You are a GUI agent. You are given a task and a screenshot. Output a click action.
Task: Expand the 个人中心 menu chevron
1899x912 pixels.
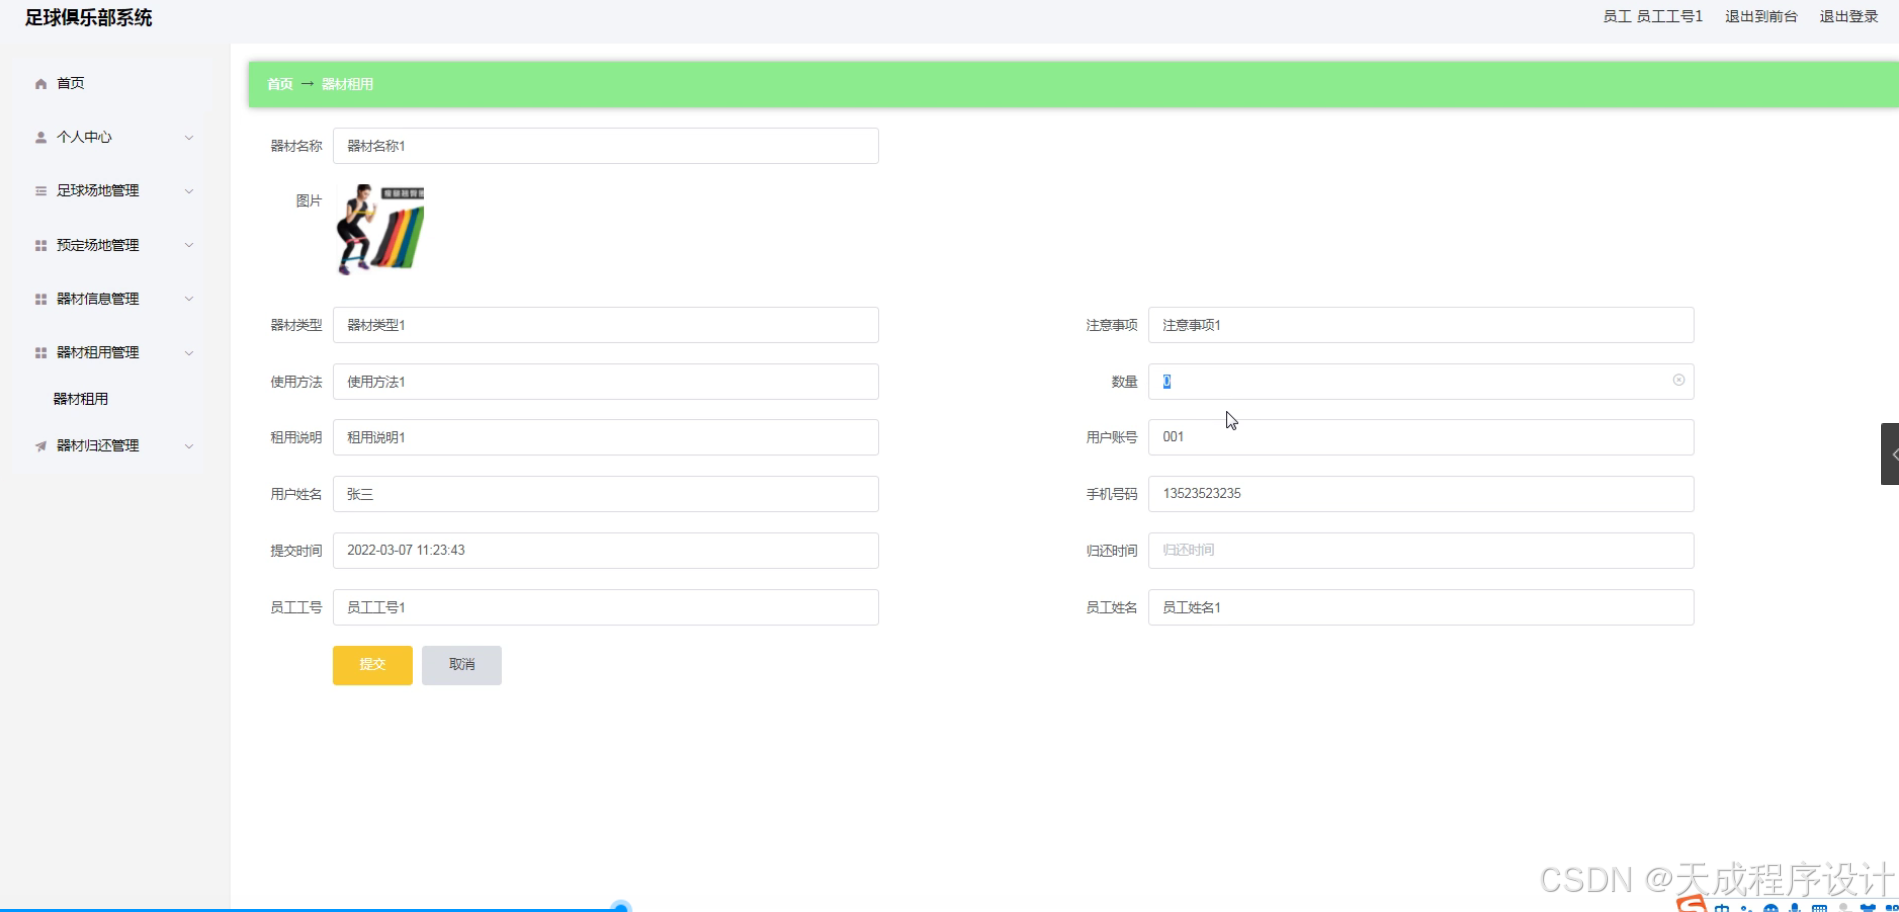tap(189, 137)
